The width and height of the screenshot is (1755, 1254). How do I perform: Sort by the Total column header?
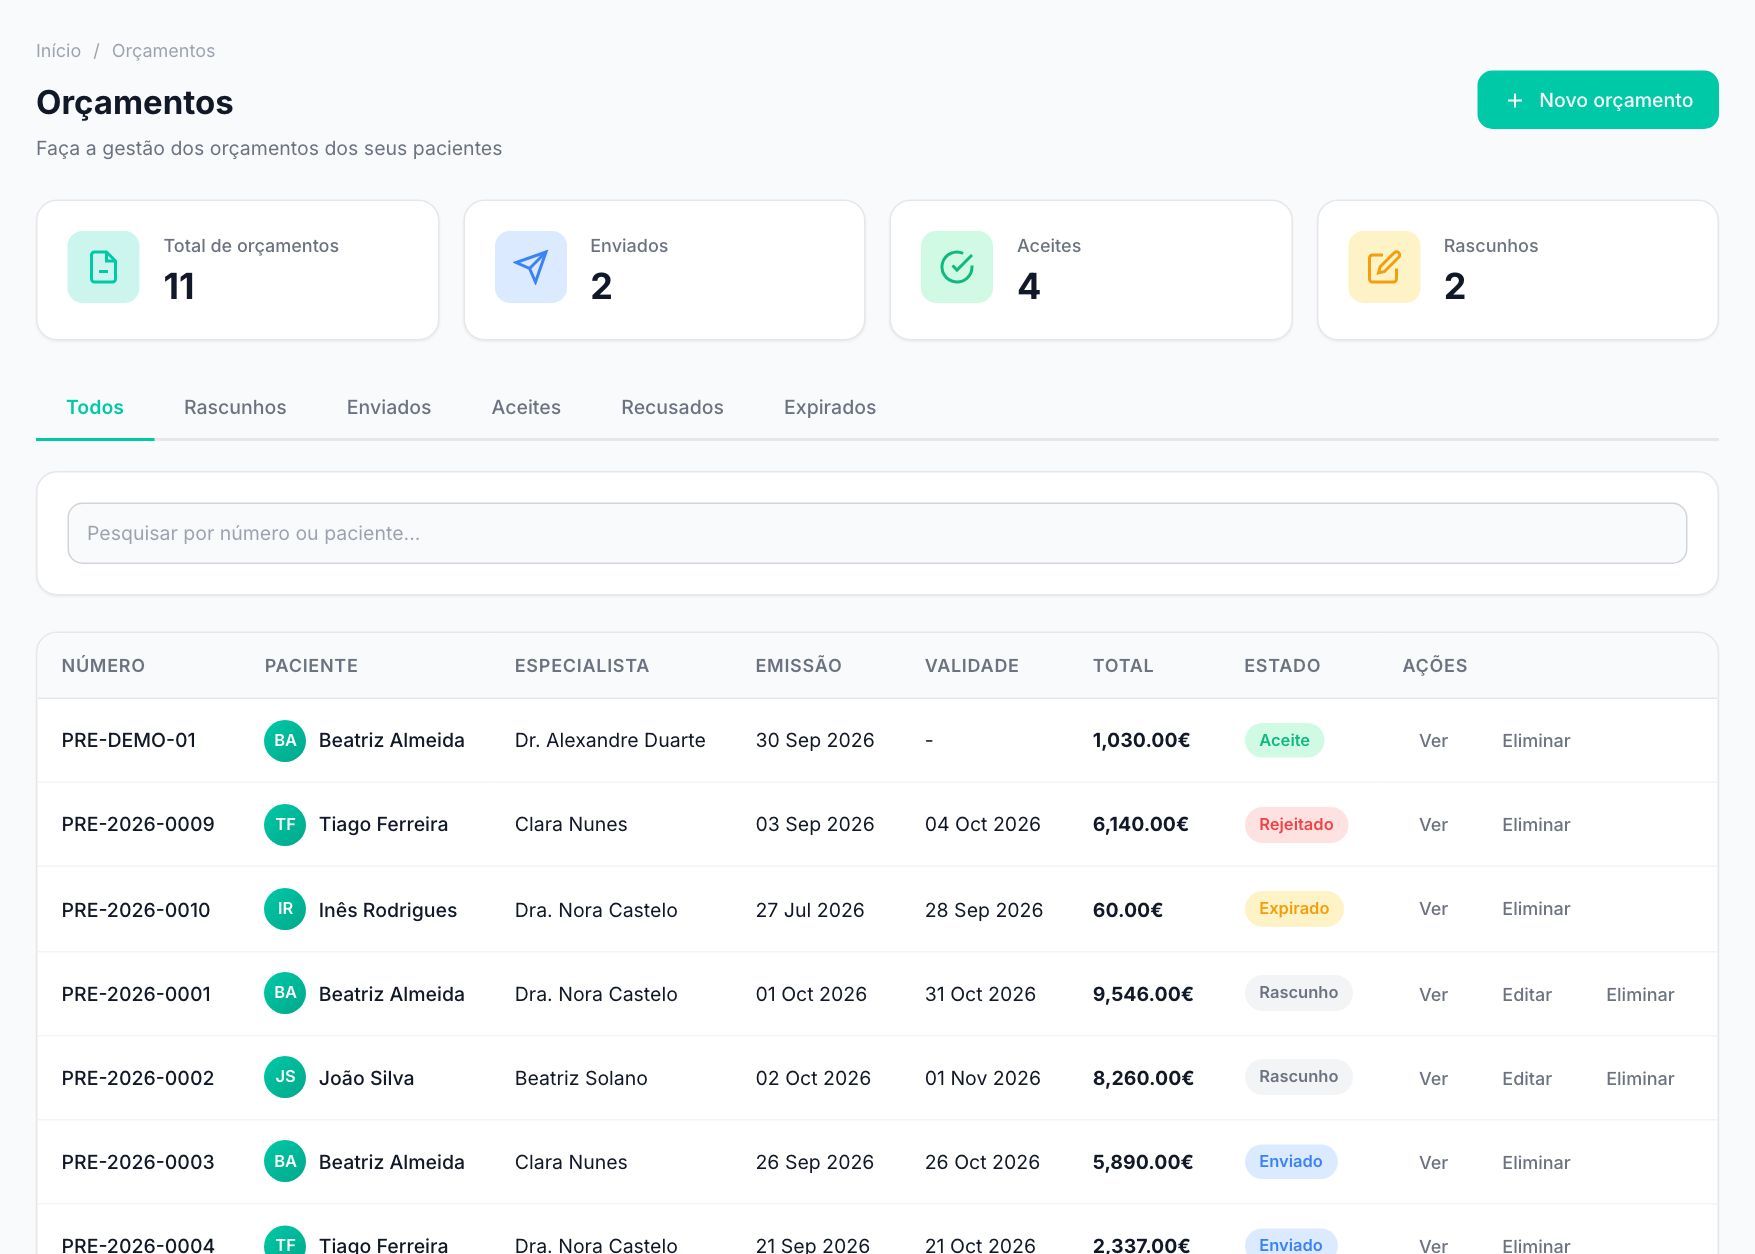pos(1123,665)
